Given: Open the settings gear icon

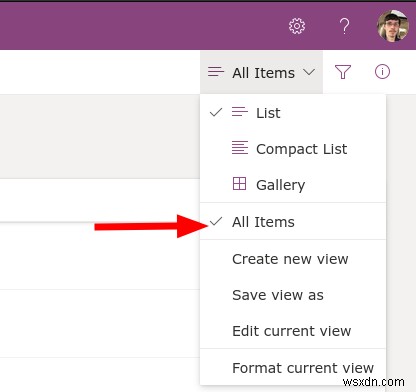Looking at the screenshot, I should [x=297, y=26].
